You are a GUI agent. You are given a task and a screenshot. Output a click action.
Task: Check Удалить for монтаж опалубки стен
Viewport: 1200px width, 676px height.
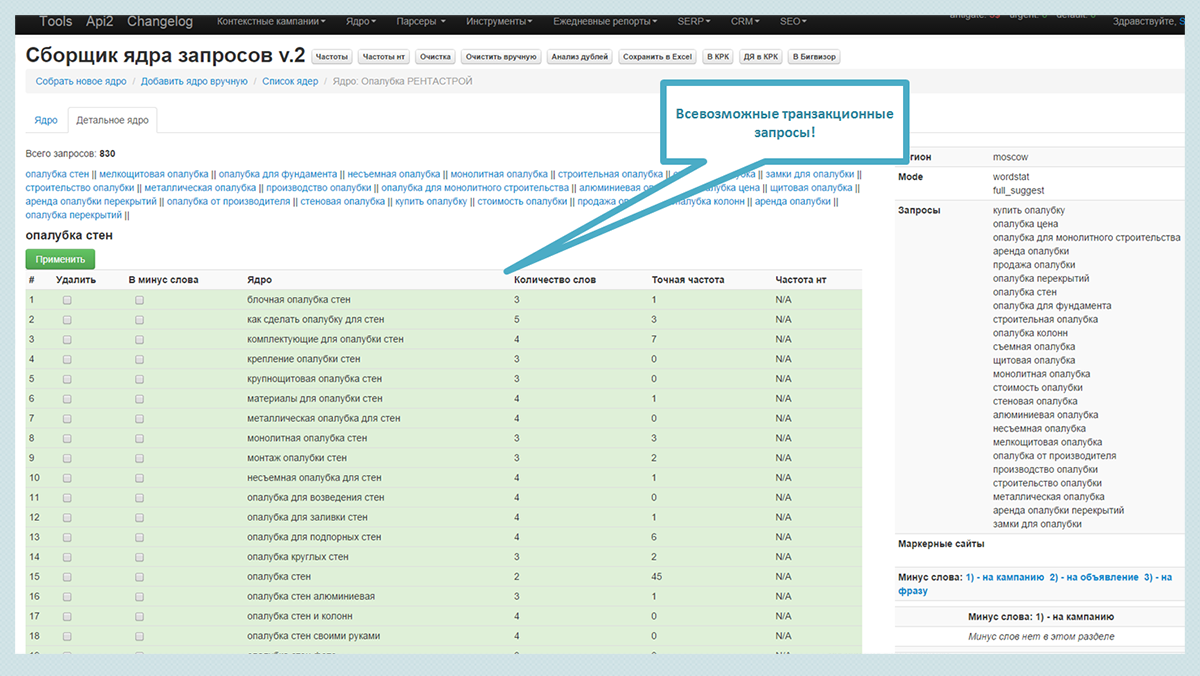pos(67,458)
